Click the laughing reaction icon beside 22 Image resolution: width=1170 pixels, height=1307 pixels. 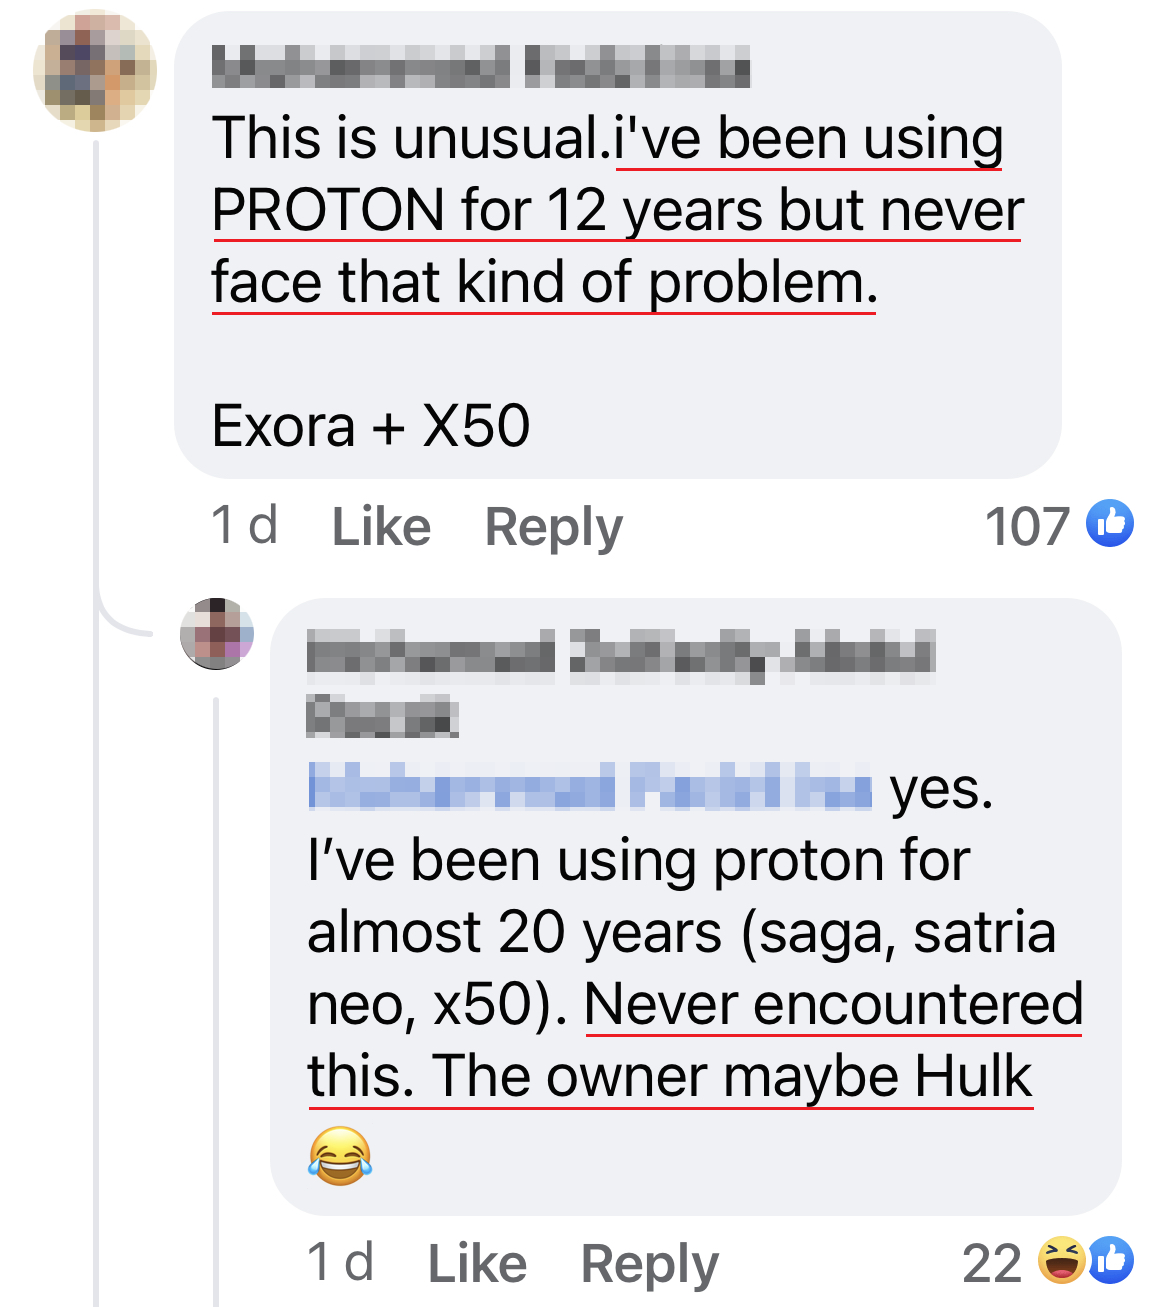pyautogui.click(x=1062, y=1260)
